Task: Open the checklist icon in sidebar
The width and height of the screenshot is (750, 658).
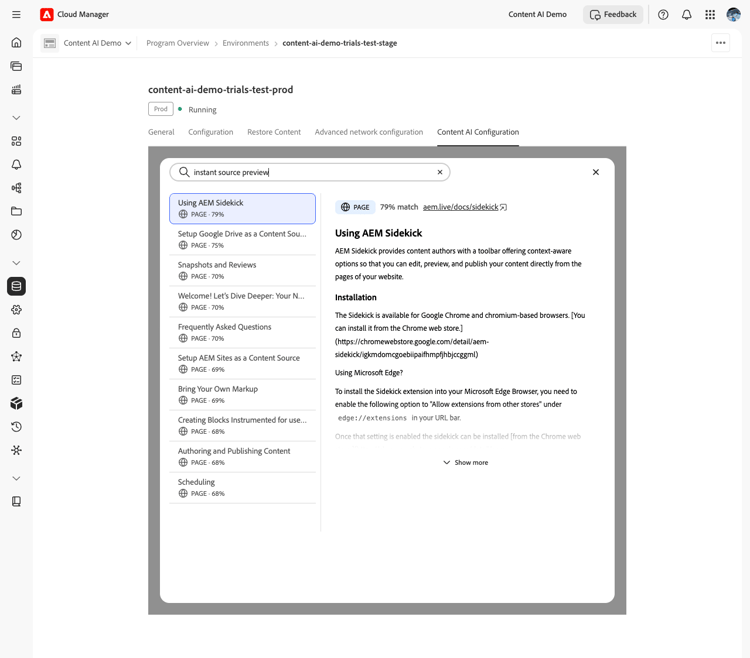Action: [16, 380]
